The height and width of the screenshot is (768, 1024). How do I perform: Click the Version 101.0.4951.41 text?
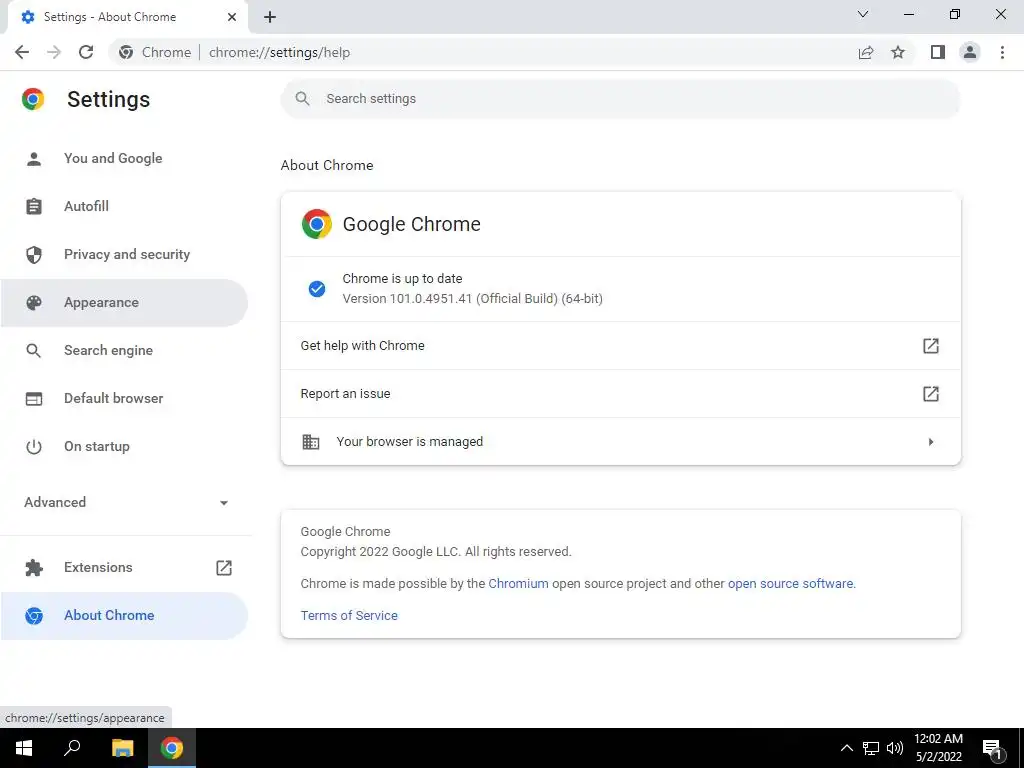472,298
